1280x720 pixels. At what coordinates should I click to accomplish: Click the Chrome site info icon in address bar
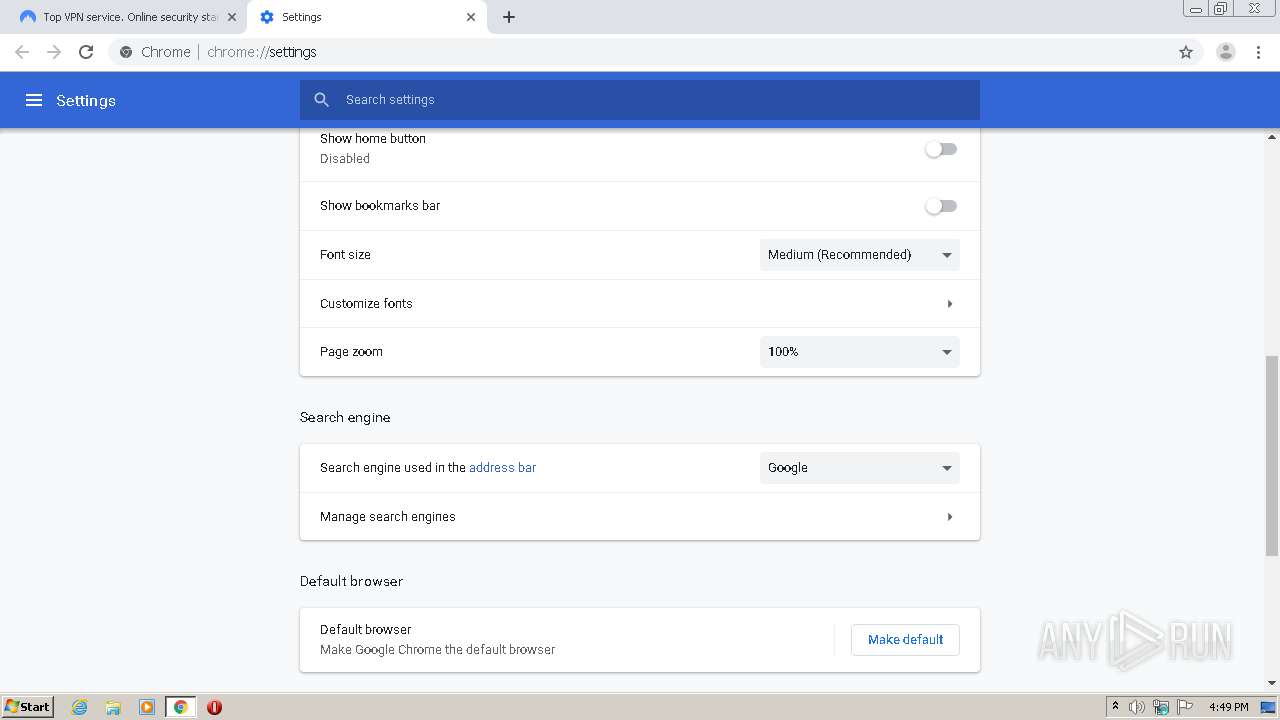point(126,52)
